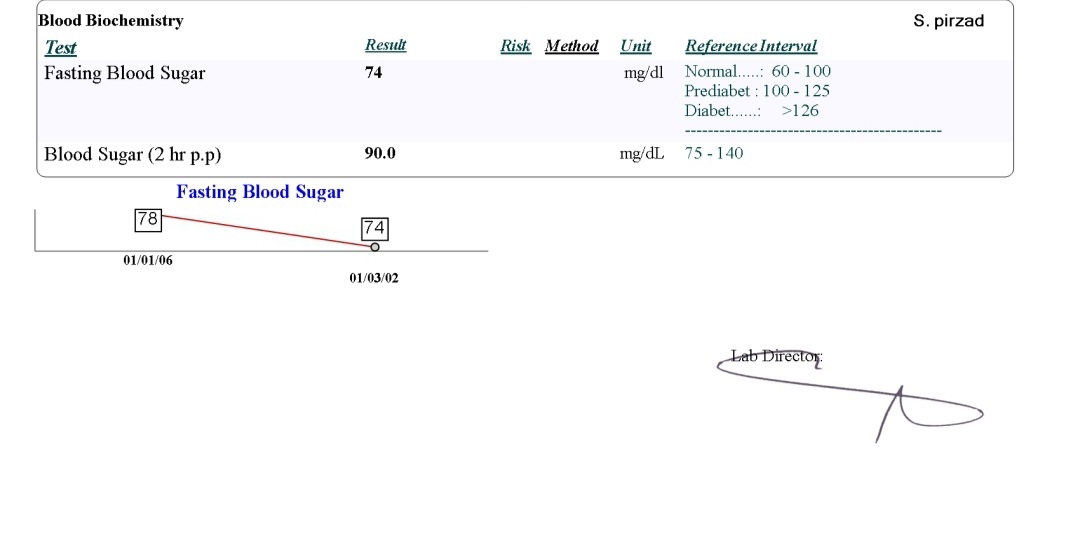Click the Method column header
This screenshot has width=1080, height=533.
[572, 46]
